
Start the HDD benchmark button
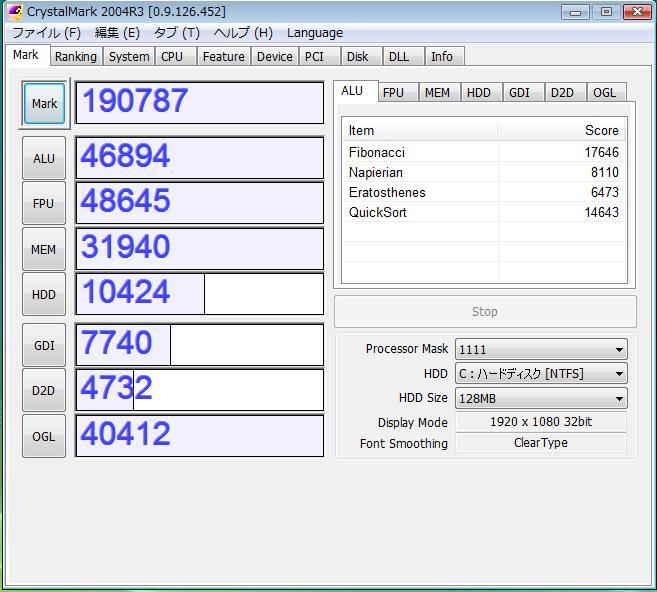click(44, 294)
